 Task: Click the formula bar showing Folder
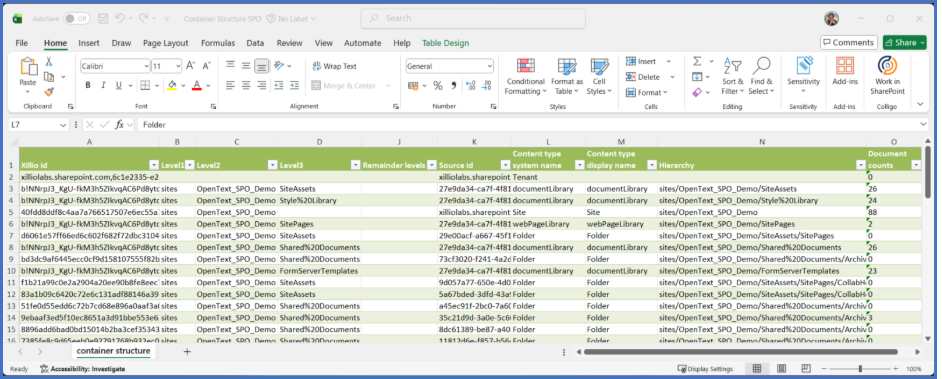pos(532,125)
